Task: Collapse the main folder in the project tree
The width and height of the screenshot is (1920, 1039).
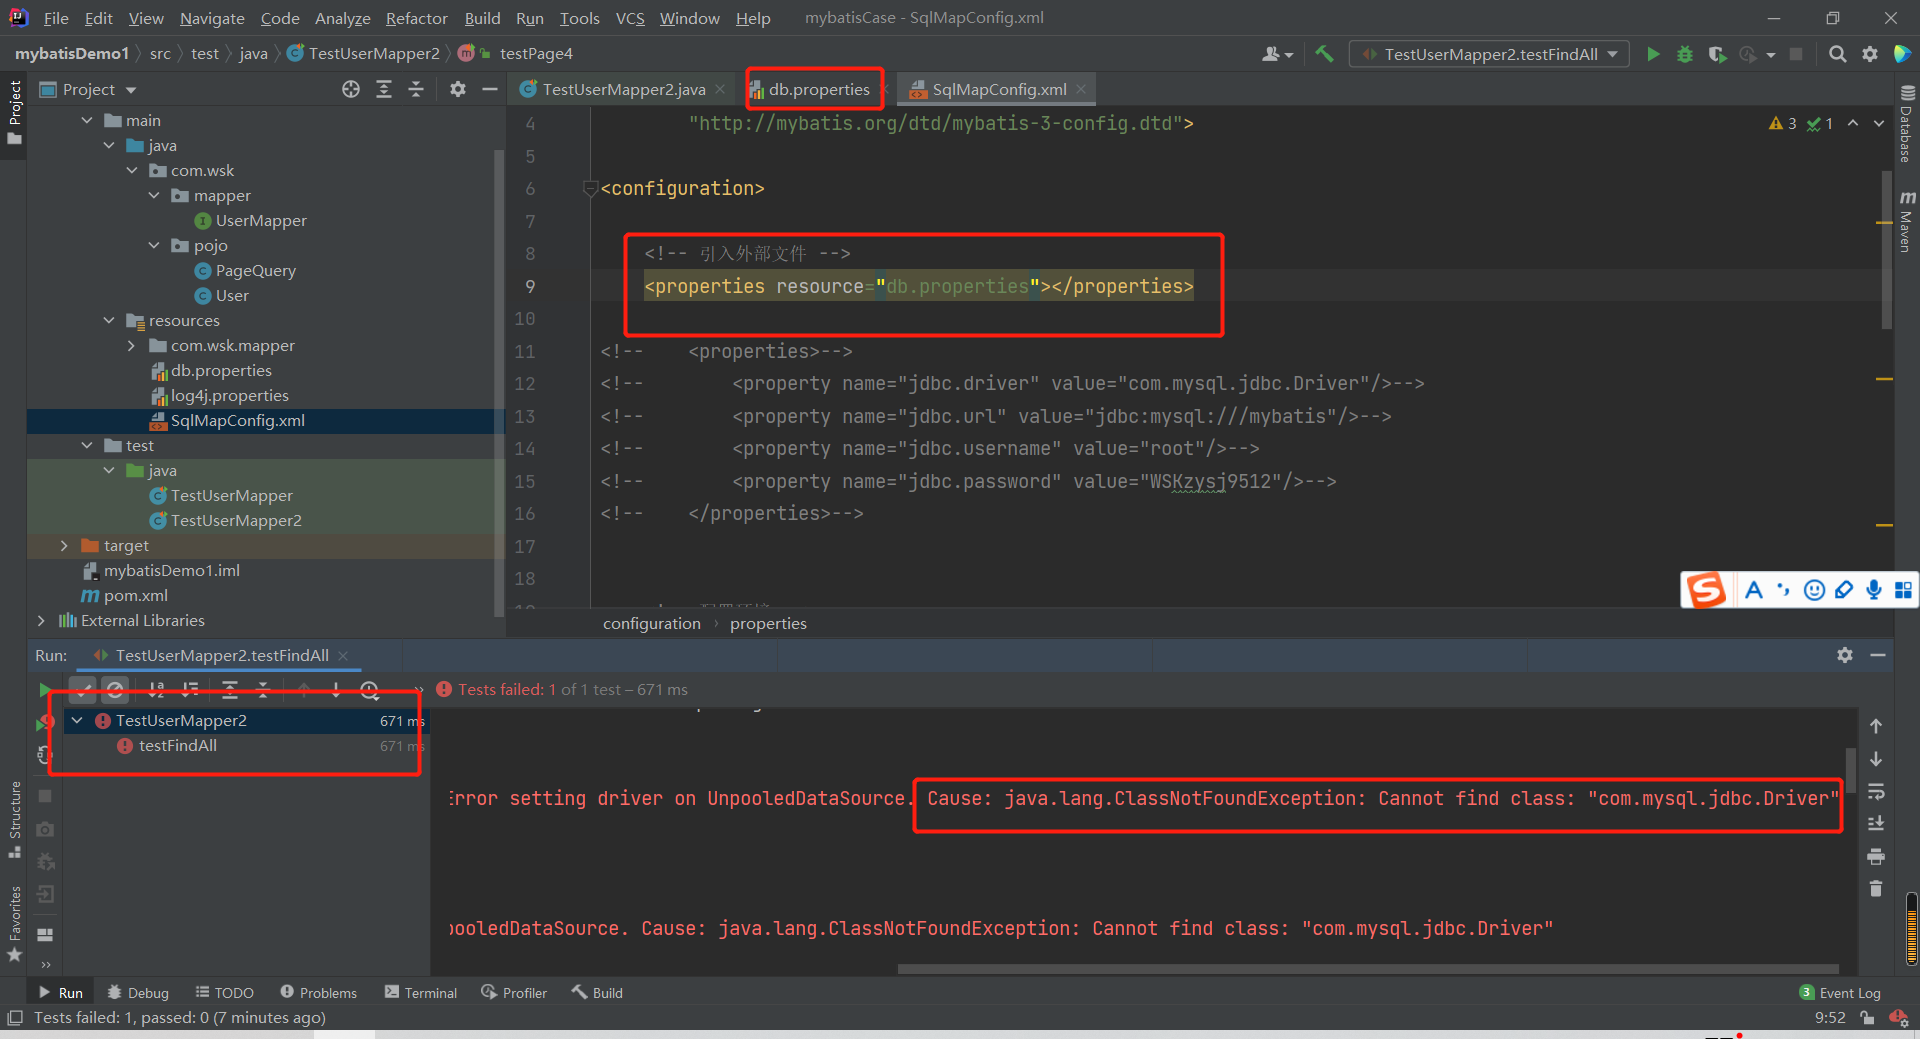Action: 87,120
